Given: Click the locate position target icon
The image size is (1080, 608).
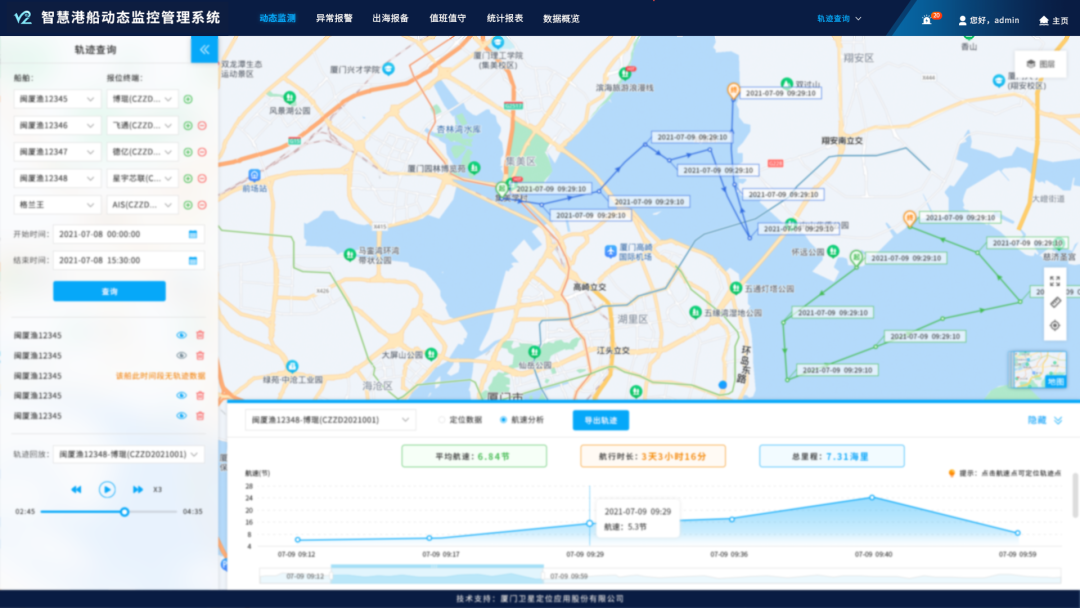Looking at the screenshot, I should 1054,325.
